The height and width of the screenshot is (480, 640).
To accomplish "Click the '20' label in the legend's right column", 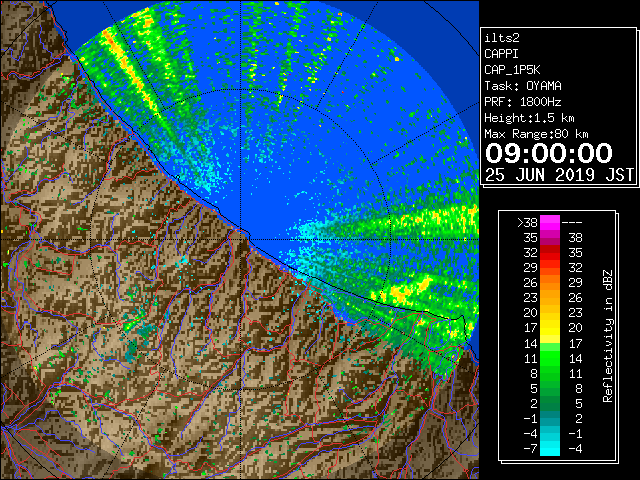I will (575, 328).
